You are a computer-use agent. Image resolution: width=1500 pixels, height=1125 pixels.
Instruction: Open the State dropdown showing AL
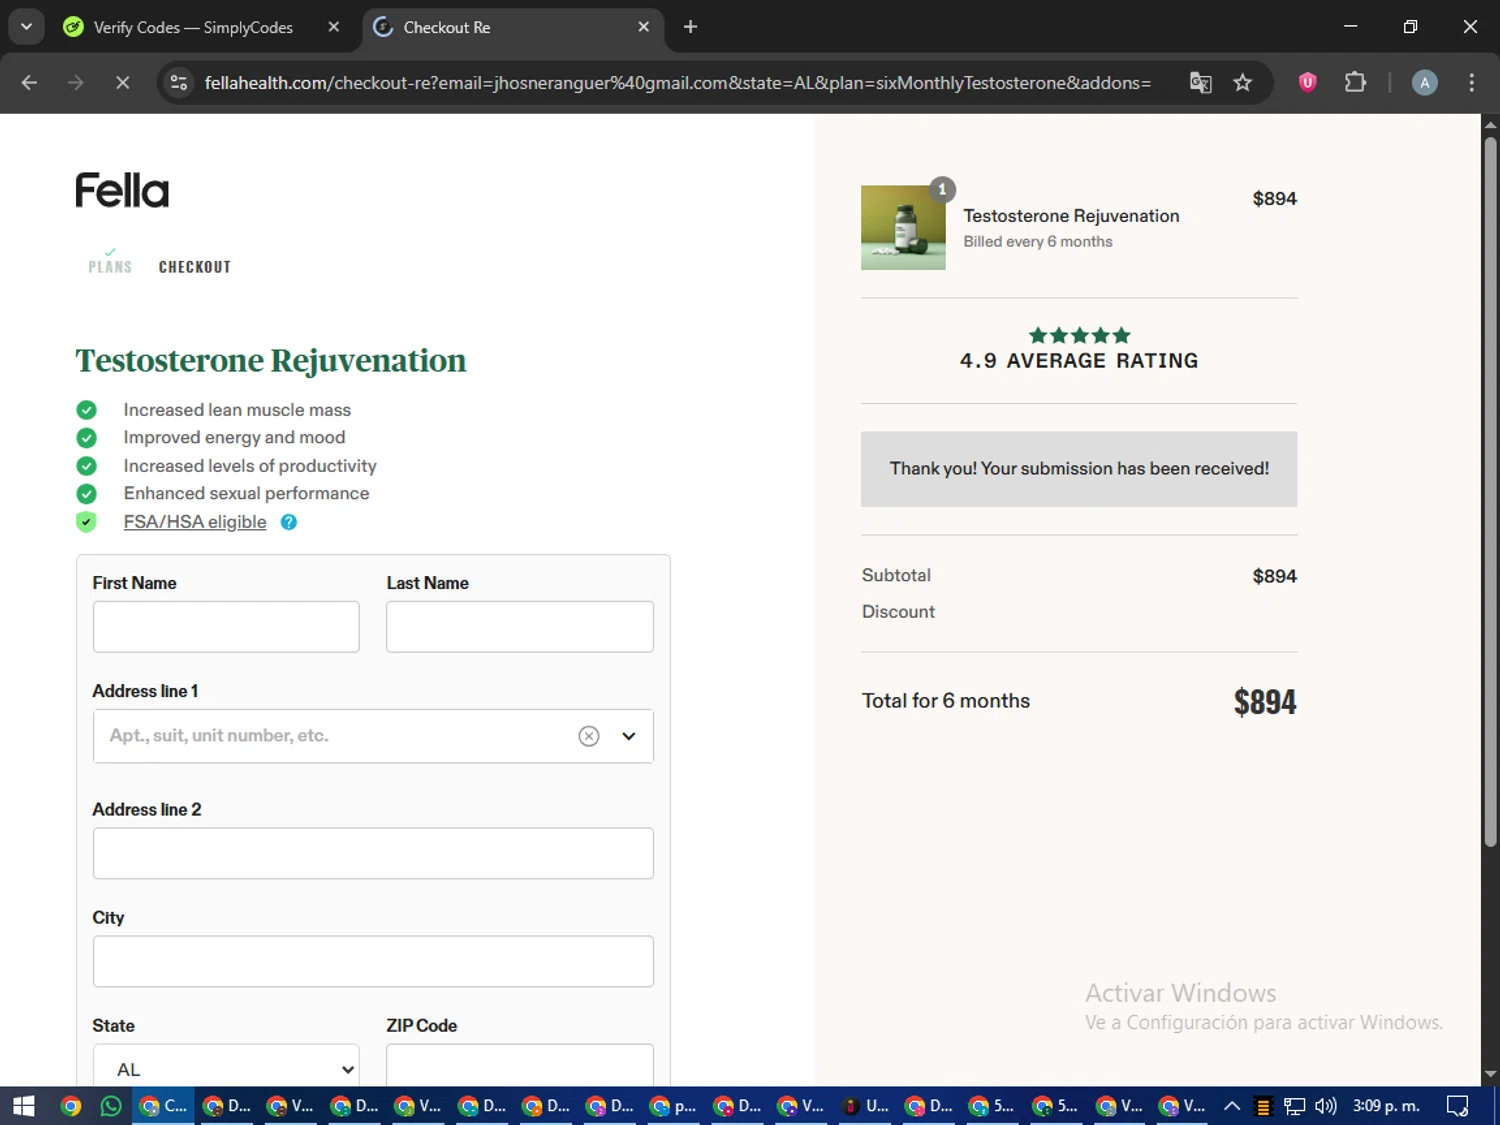(x=226, y=1067)
